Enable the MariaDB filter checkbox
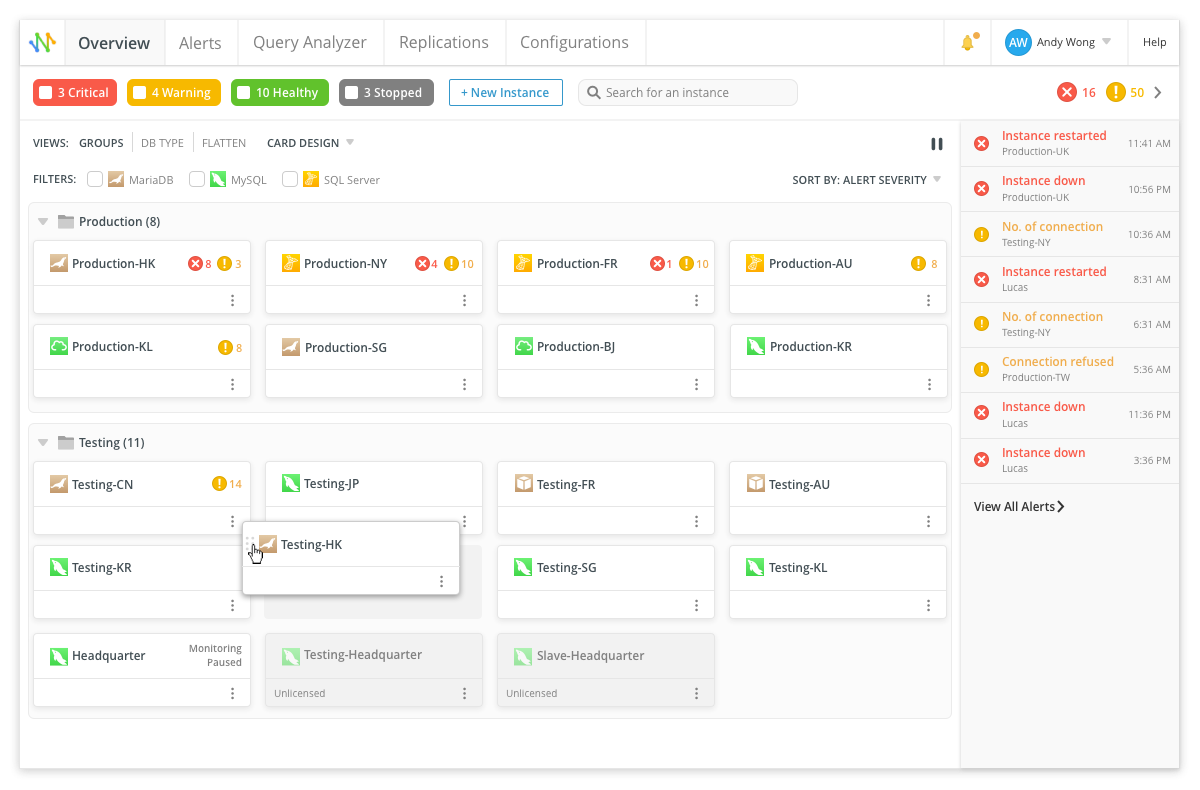 pos(95,180)
